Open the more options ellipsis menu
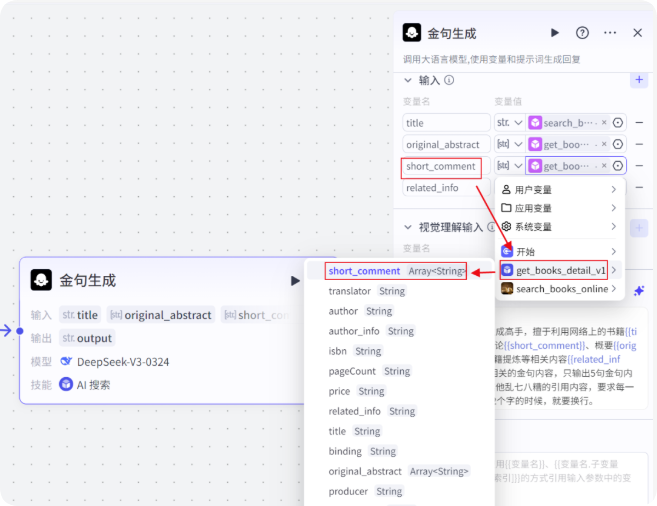Viewport: 657px width, 506px height. (610, 33)
